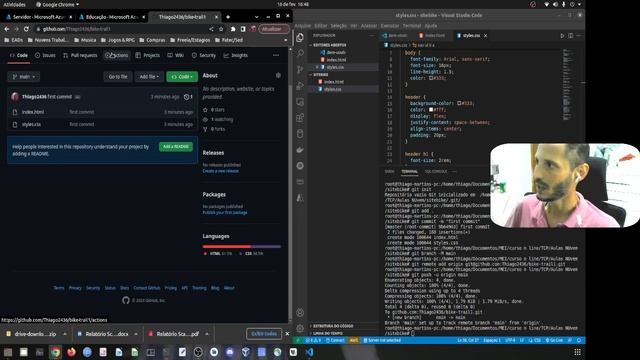Open index.html file in GitHub file list

(33, 112)
